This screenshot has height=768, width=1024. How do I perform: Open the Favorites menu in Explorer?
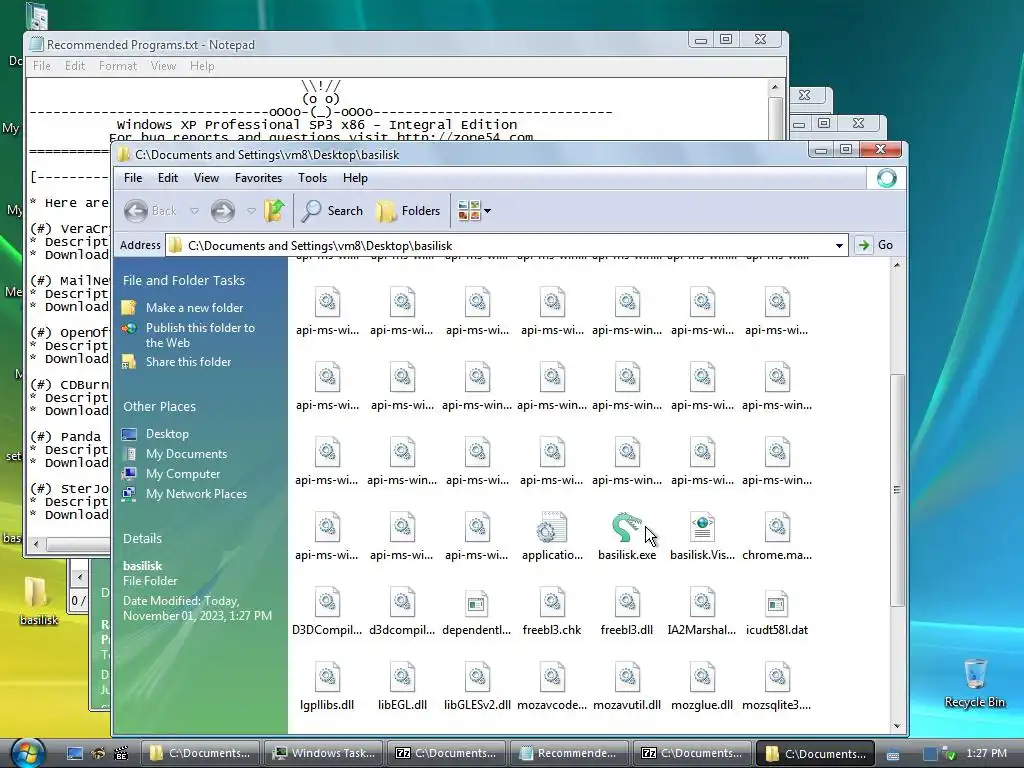coord(259,178)
